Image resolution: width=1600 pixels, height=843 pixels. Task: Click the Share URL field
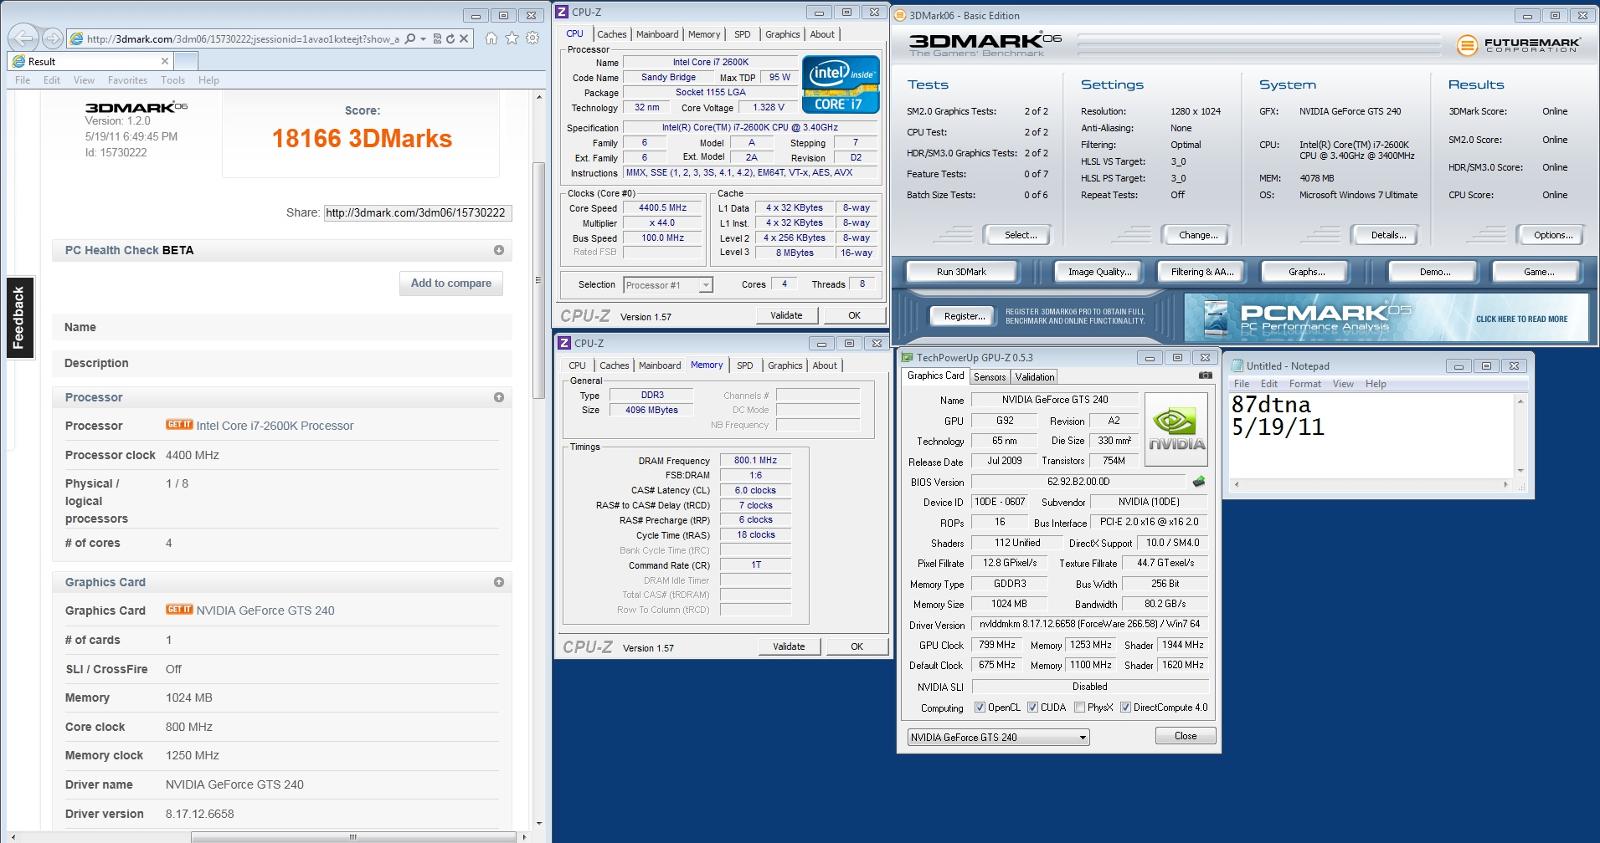417,213
